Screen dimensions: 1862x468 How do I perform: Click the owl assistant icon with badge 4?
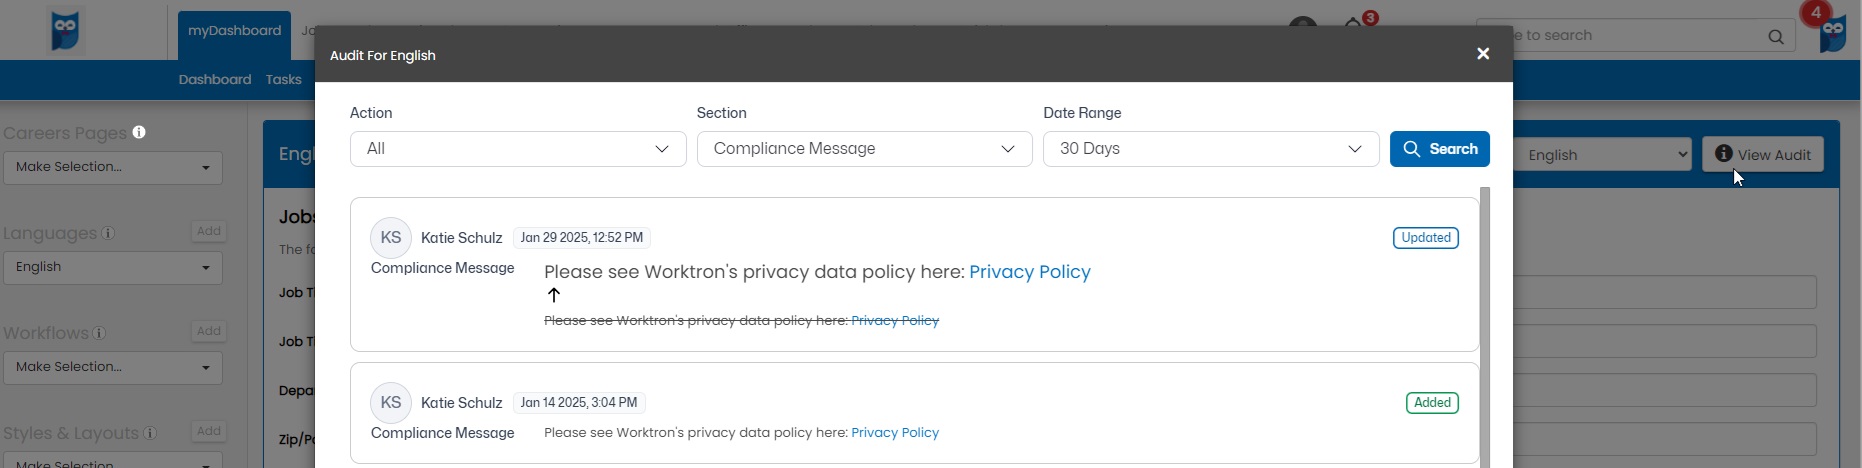tap(1833, 32)
